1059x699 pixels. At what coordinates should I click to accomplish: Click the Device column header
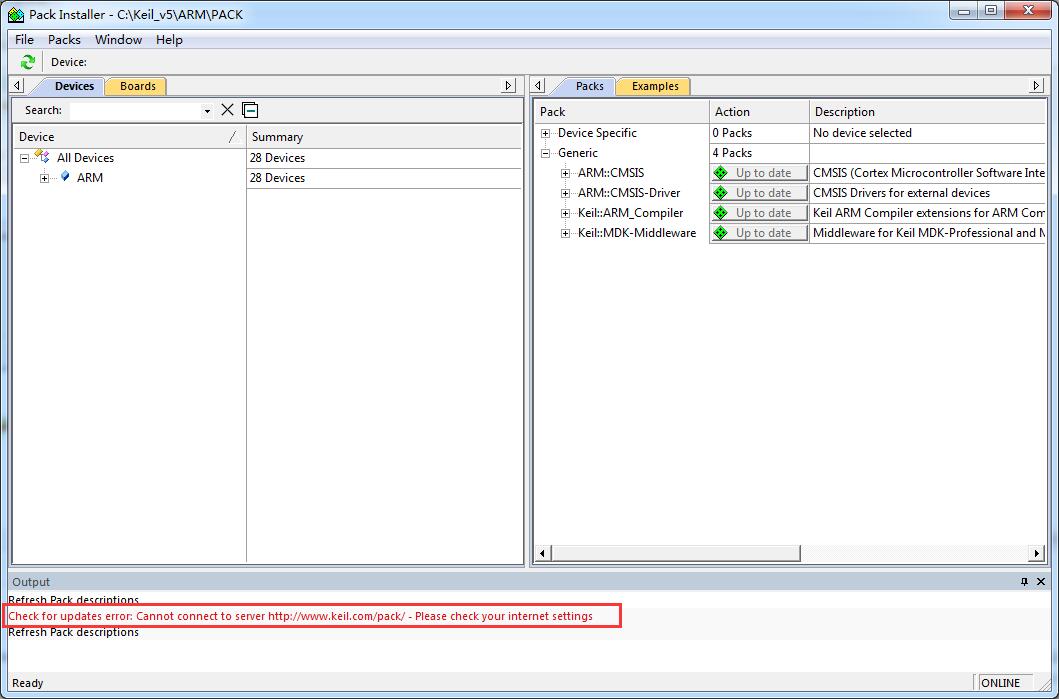(x=130, y=136)
